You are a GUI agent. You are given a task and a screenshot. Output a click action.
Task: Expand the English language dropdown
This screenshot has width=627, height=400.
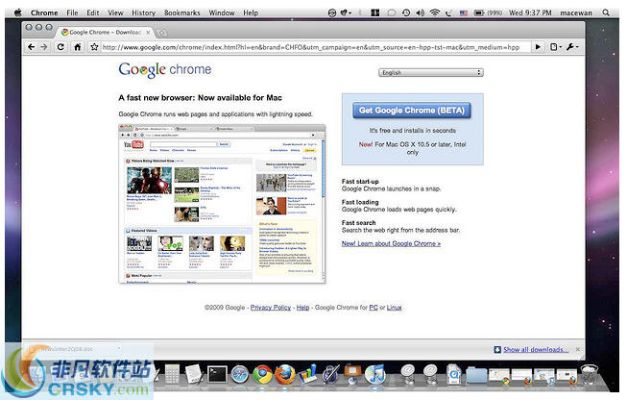click(x=430, y=73)
